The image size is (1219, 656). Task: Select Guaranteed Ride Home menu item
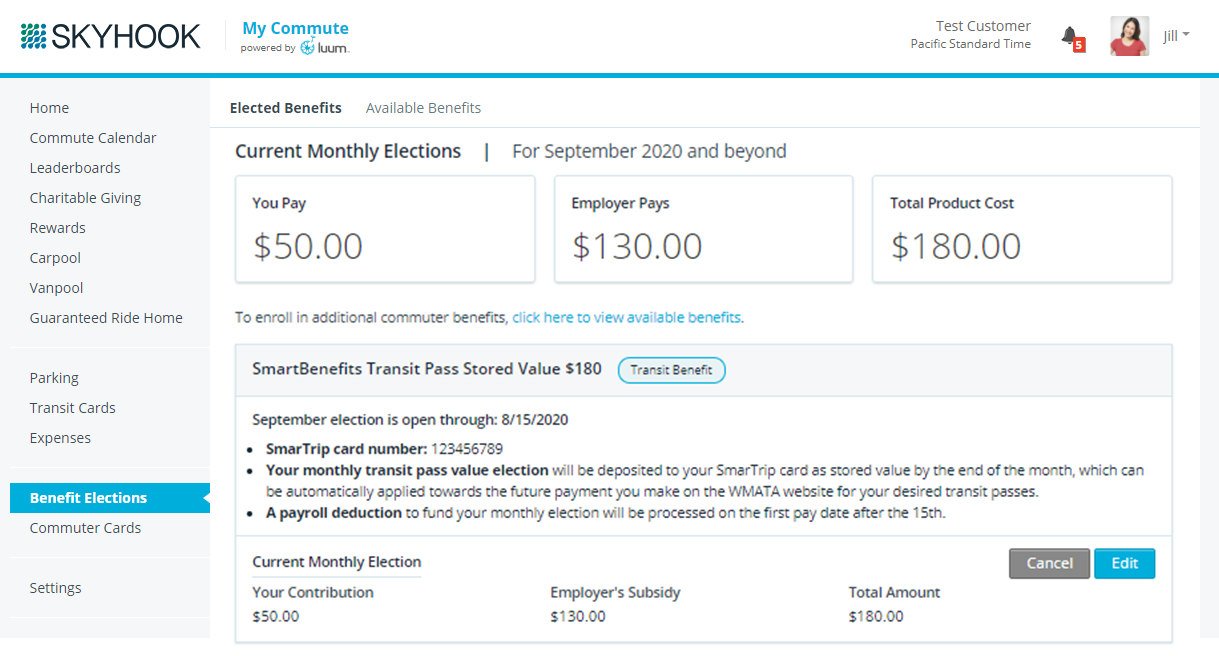pyautogui.click(x=106, y=318)
